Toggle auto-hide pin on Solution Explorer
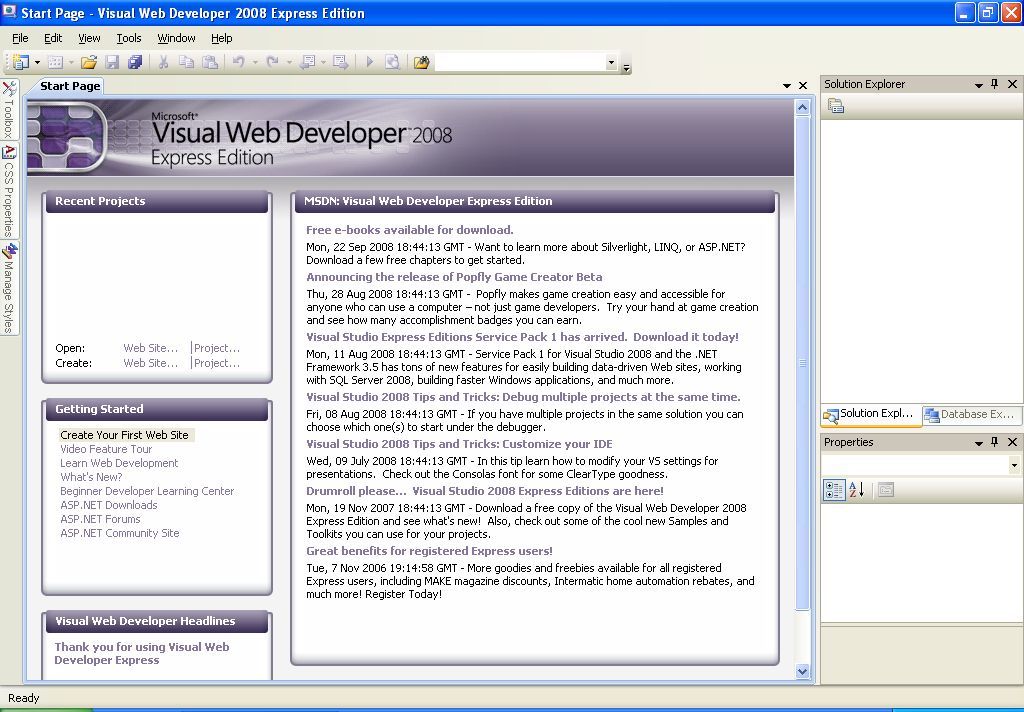The width and height of the screenshot is (1024, 712). (995, 85)
